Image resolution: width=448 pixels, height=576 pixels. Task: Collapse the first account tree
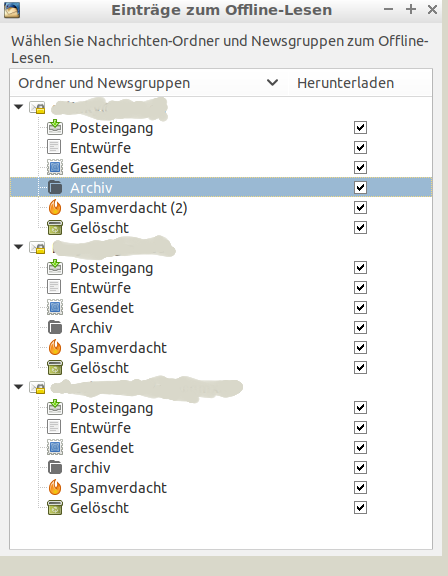click(18, 107)
